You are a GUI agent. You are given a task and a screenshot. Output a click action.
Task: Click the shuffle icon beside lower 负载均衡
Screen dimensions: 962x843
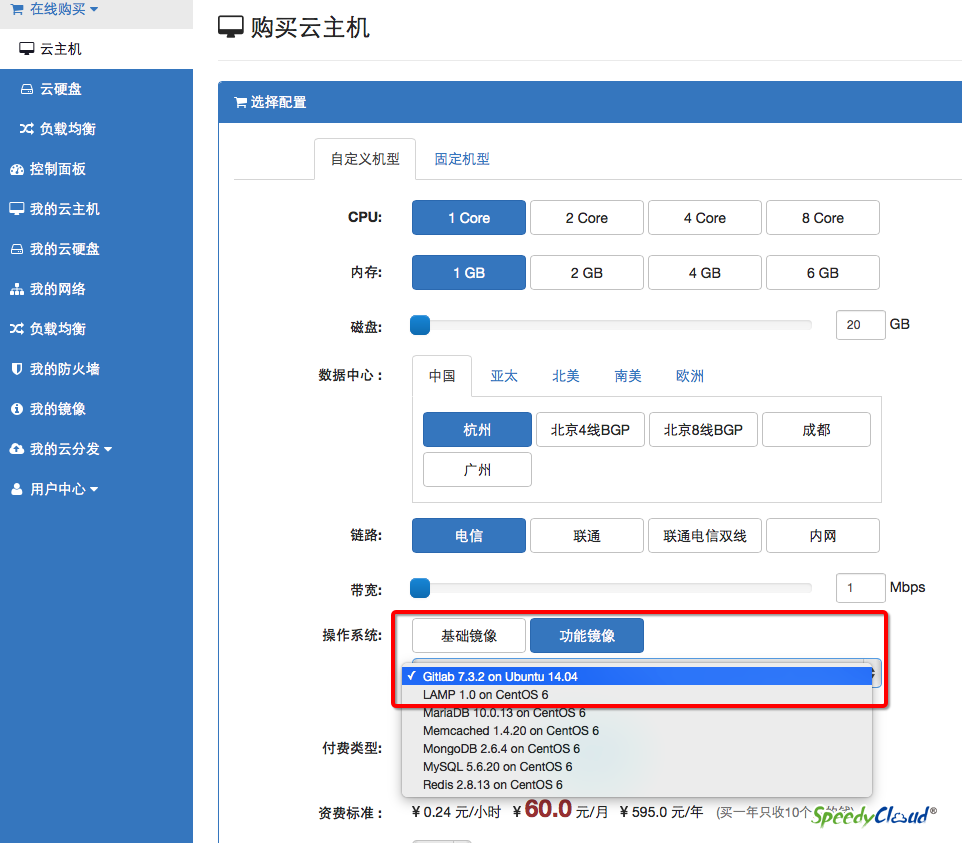click(17, 329)
